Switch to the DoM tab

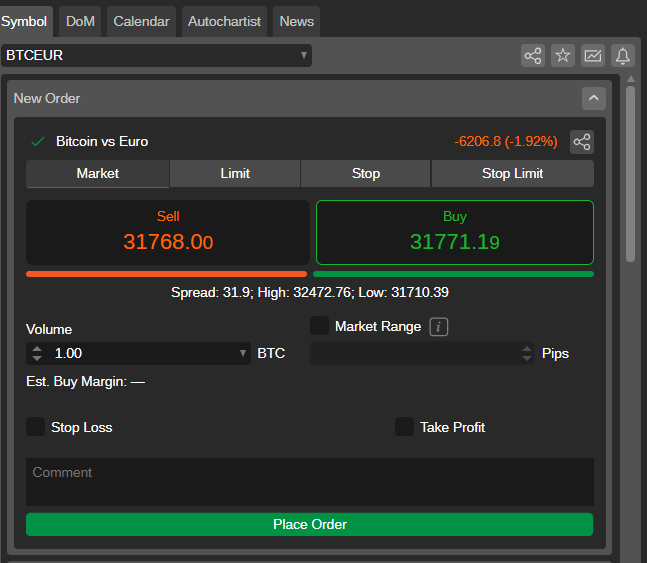click(x=80, y=21)
